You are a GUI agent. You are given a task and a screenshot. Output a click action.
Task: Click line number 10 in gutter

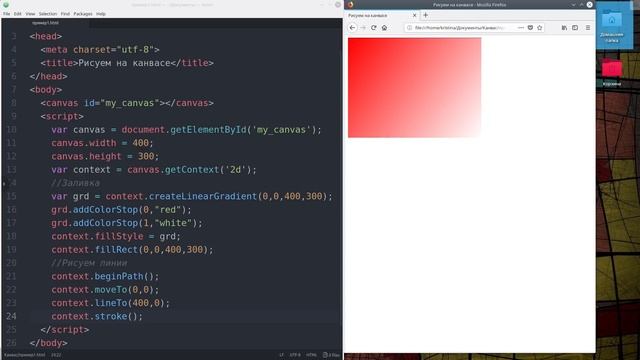11,130
